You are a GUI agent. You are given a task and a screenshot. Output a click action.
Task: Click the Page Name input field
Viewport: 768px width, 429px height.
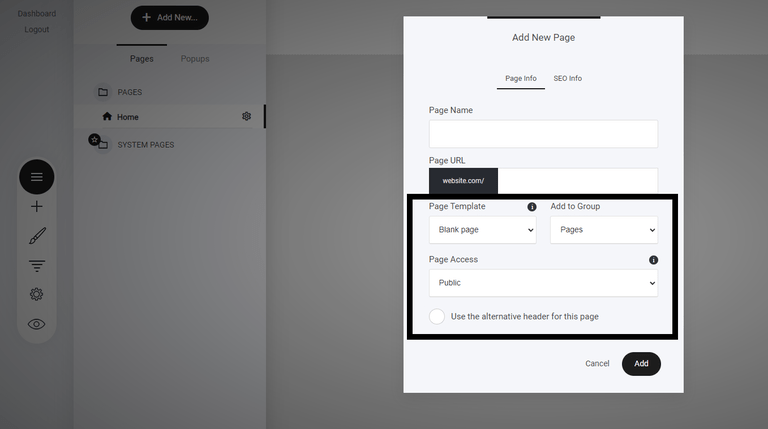(x=543, y=134)
